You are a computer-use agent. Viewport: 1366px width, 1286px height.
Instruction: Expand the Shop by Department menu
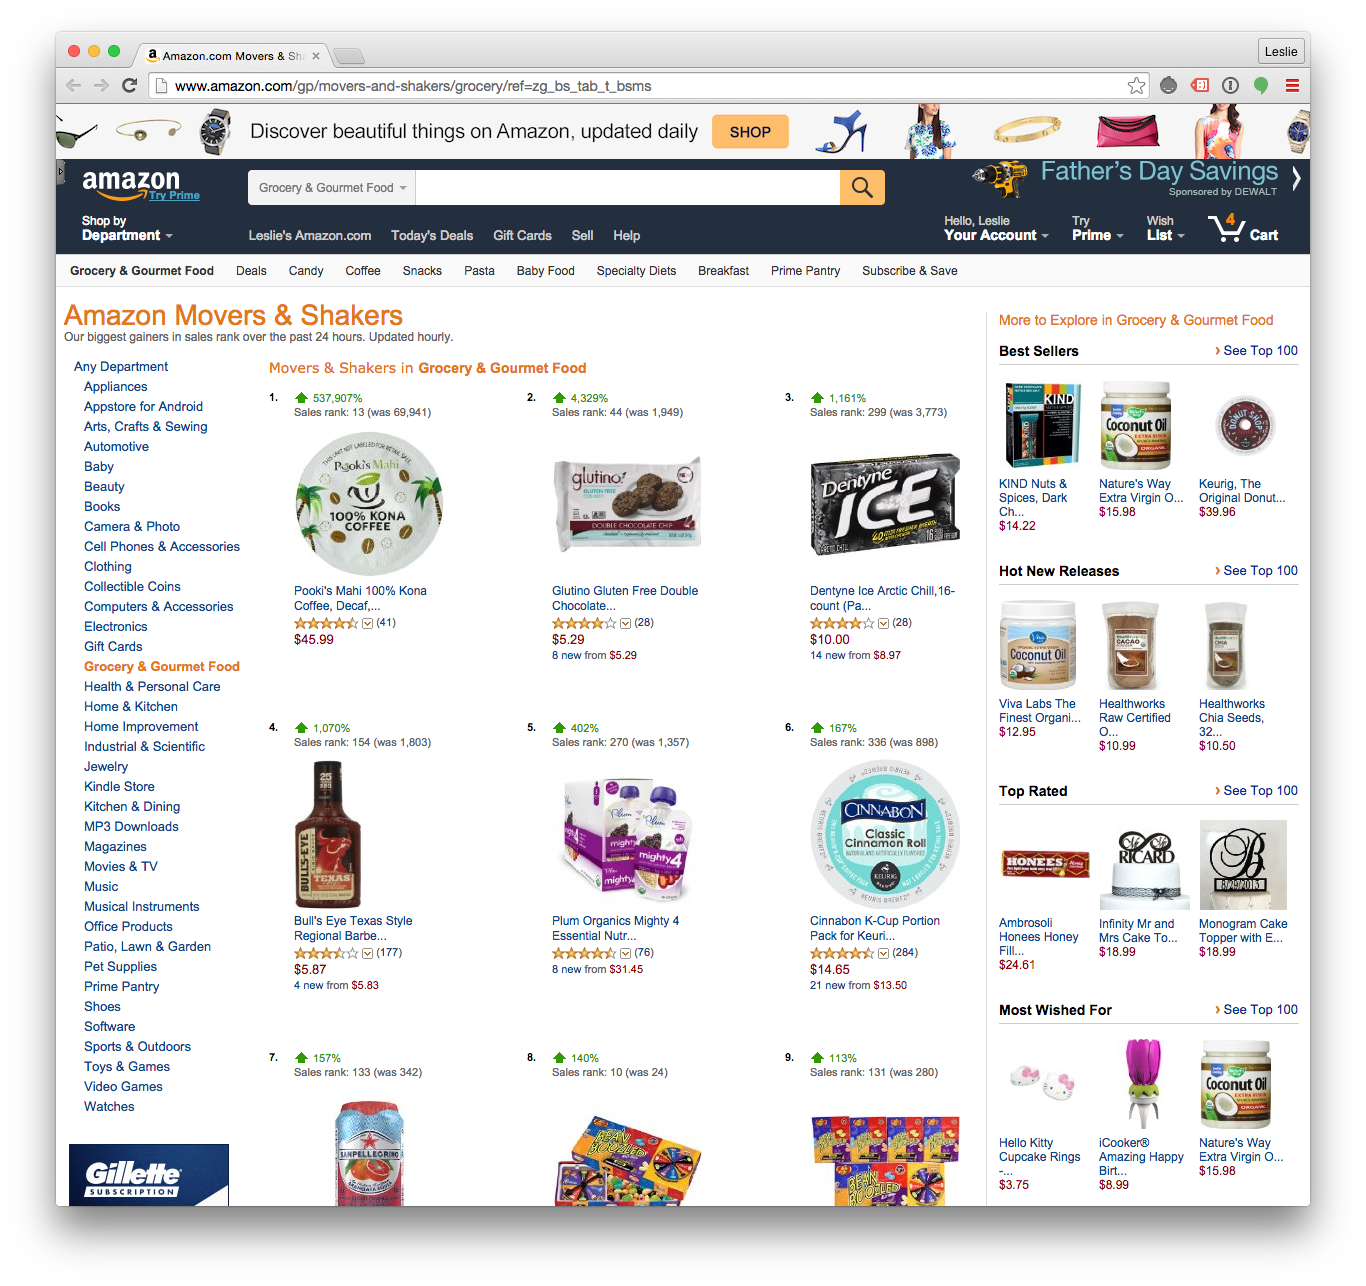pos(127,228)
